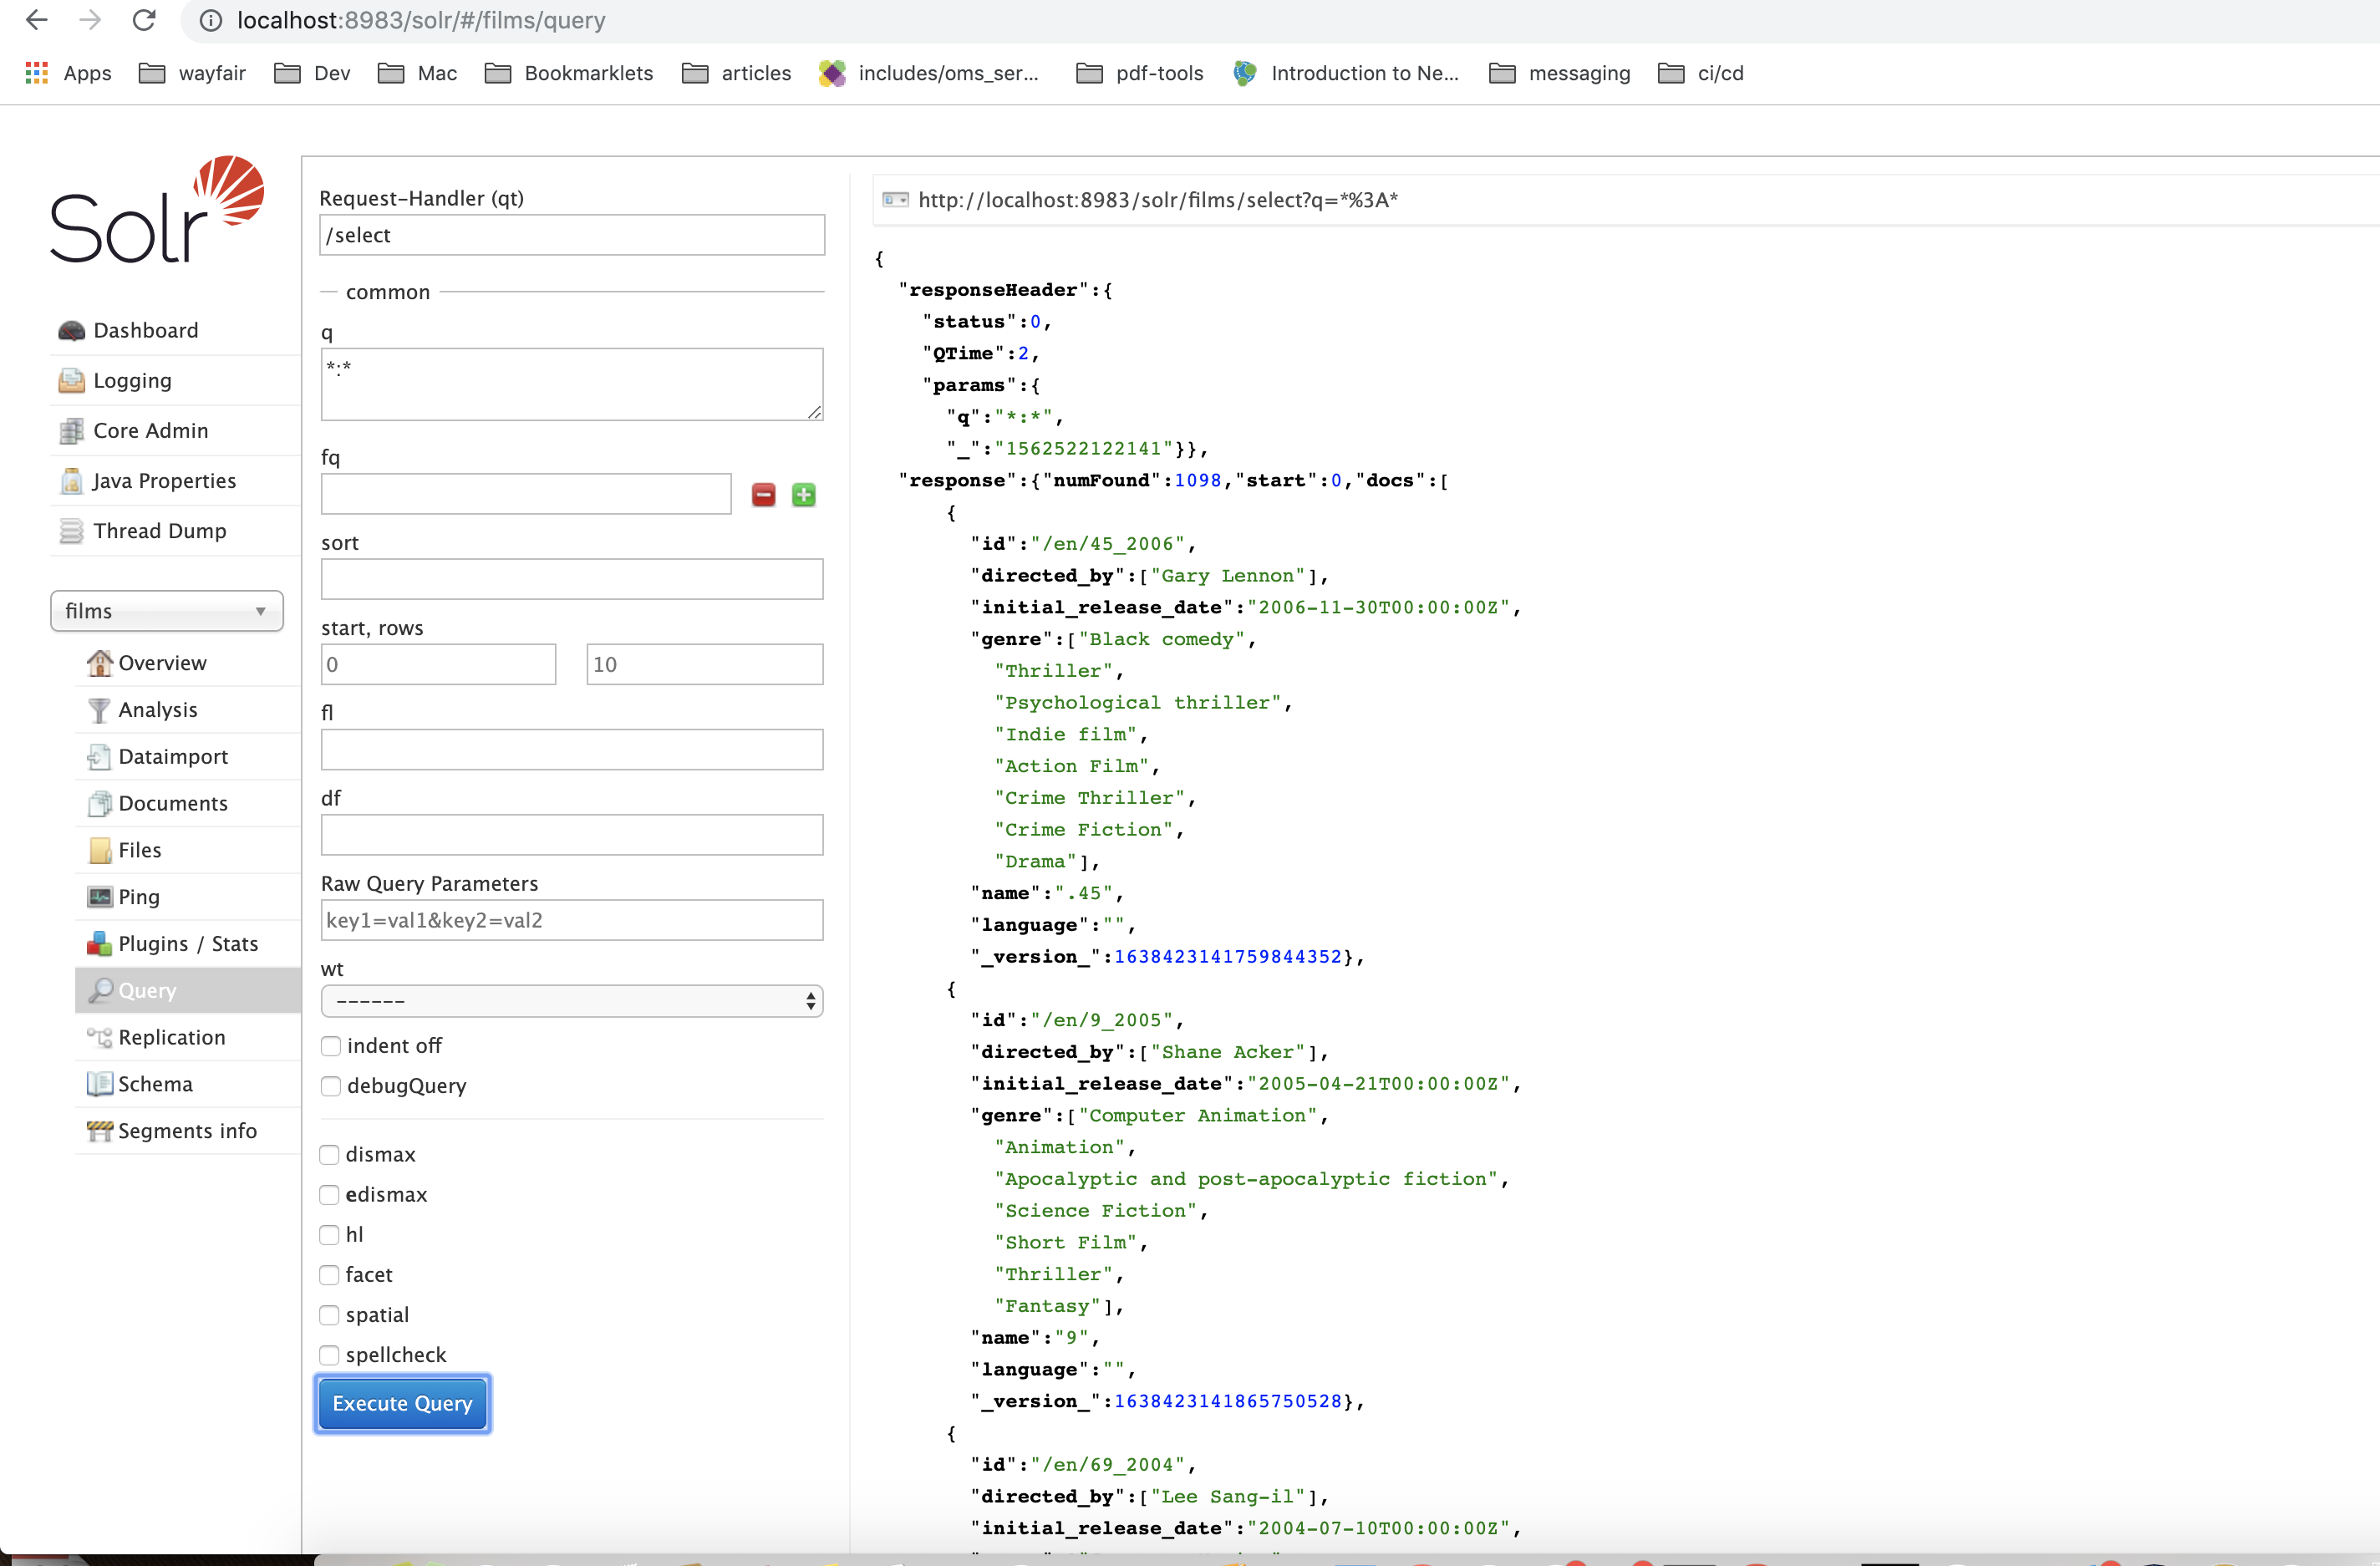Reload the browser page
2380x1566 pixels.
point(144,20)
